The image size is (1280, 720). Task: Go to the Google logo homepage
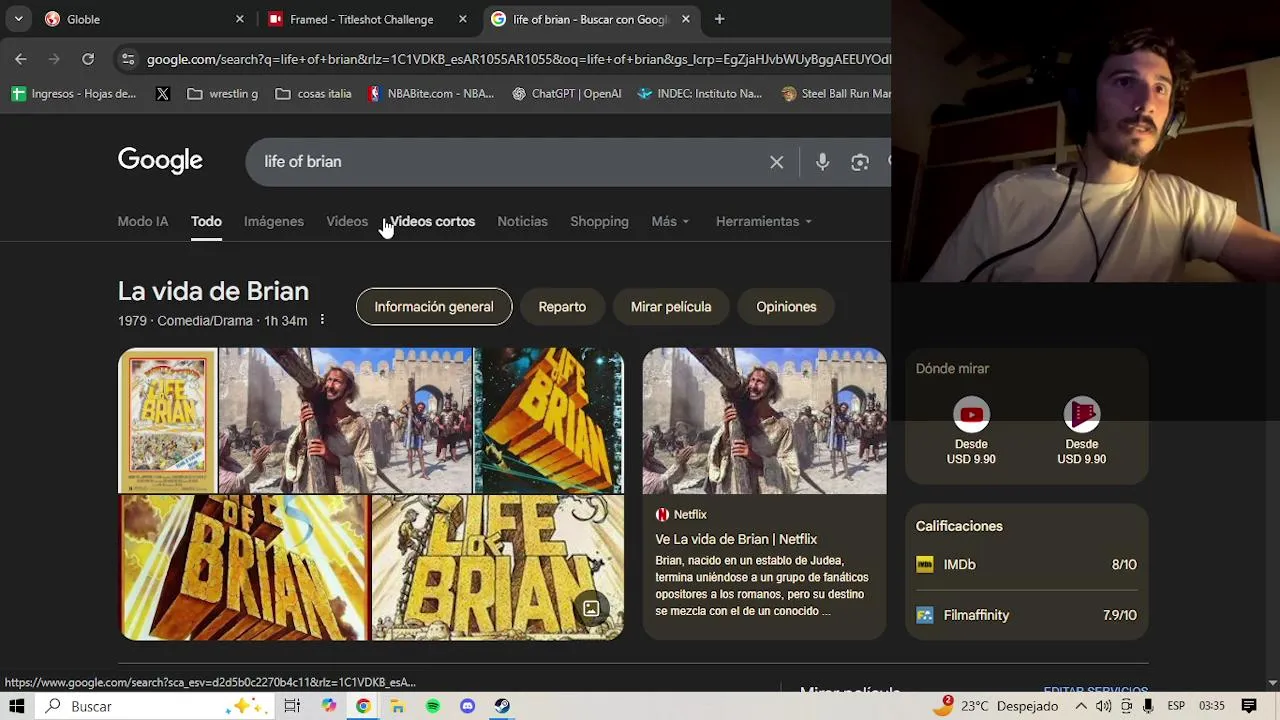160,161
